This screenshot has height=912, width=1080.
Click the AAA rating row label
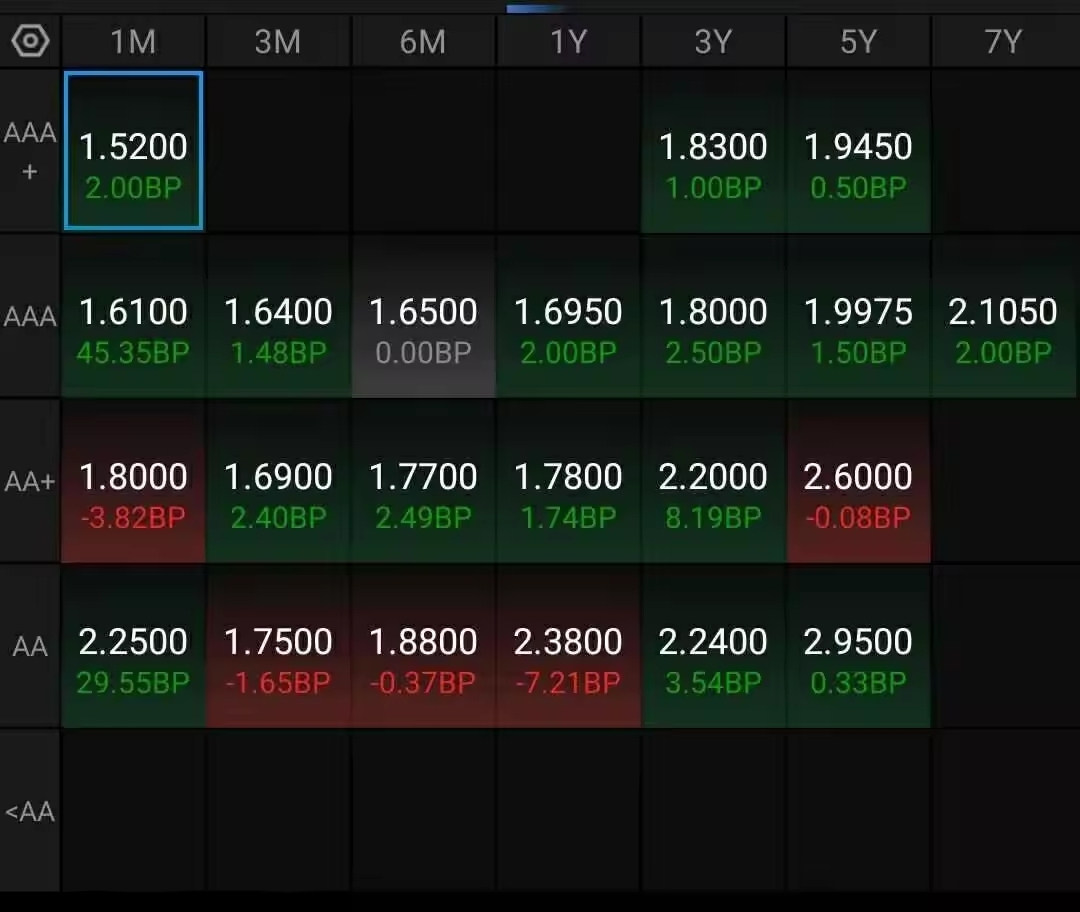(30, 317)
